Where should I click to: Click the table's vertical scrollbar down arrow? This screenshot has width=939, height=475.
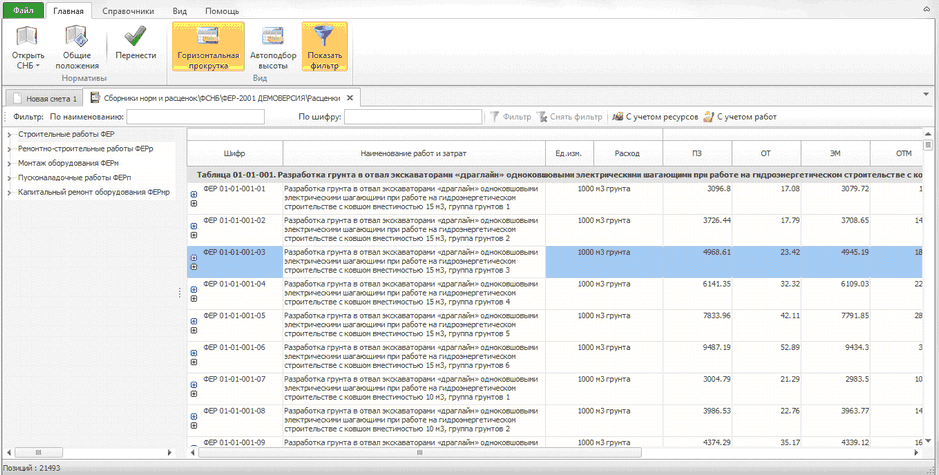click(928, 441)
